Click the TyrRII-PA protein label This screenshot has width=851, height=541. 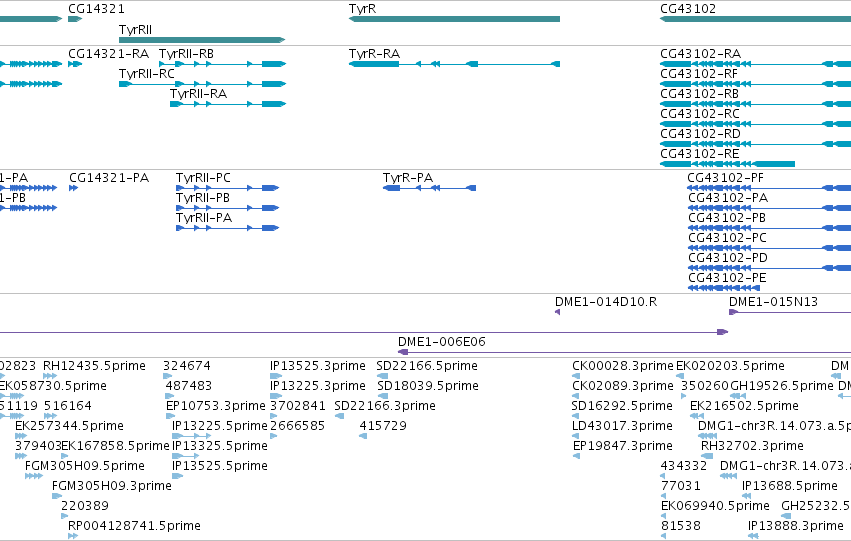tap(204, 218)
